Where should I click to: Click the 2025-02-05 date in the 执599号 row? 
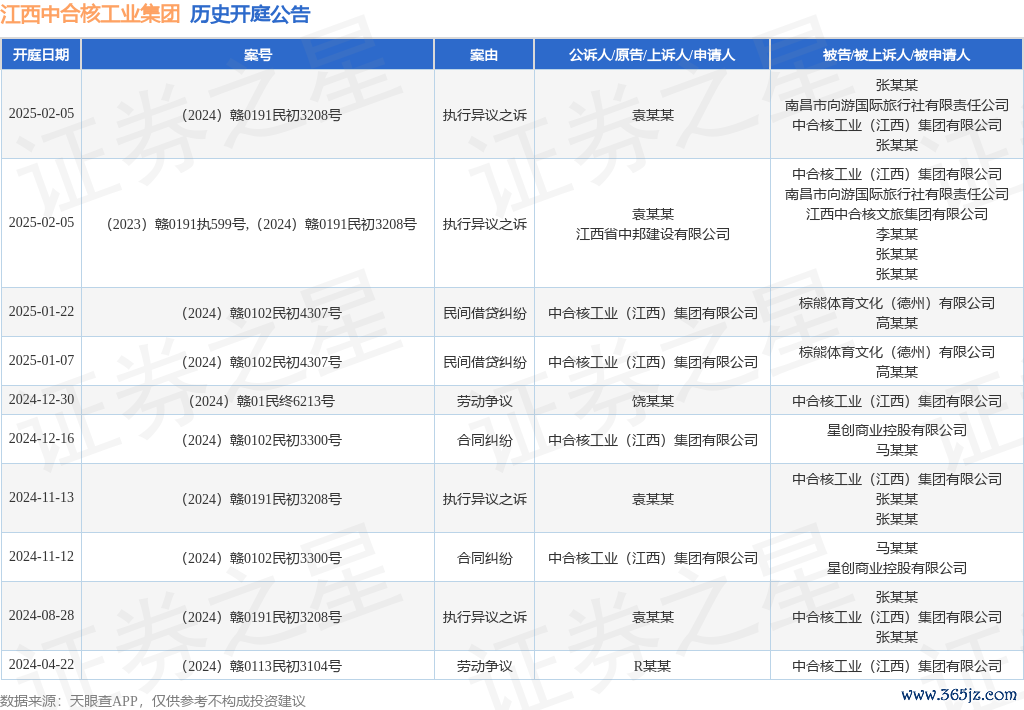tap(41, 223)
